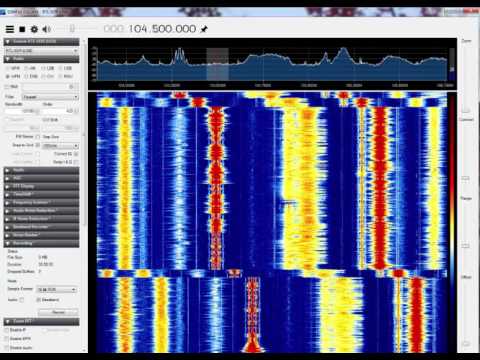The width and height of the screenshot is (480, 360).
Task: Expand the Time Shift panel
Action: coord(41,194)
